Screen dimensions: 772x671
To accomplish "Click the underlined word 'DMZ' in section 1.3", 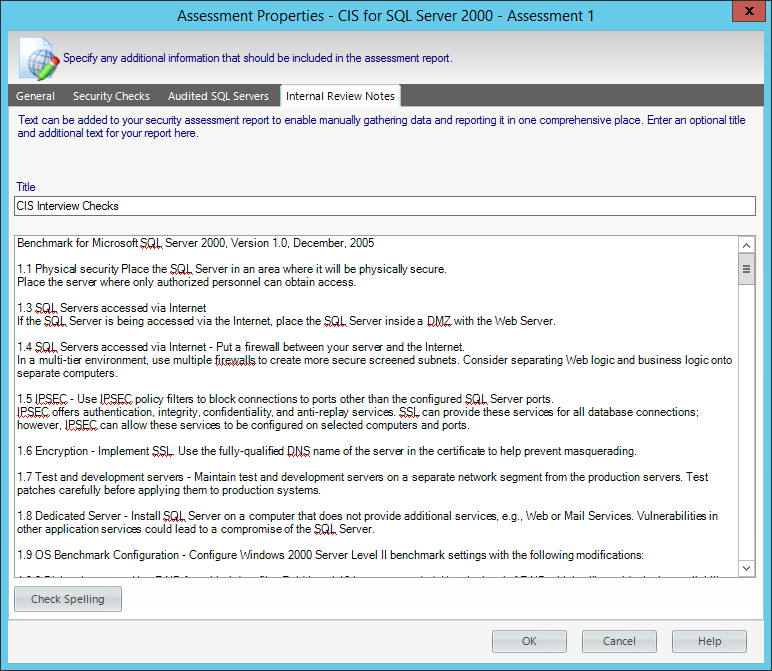I will coord(439,321).
